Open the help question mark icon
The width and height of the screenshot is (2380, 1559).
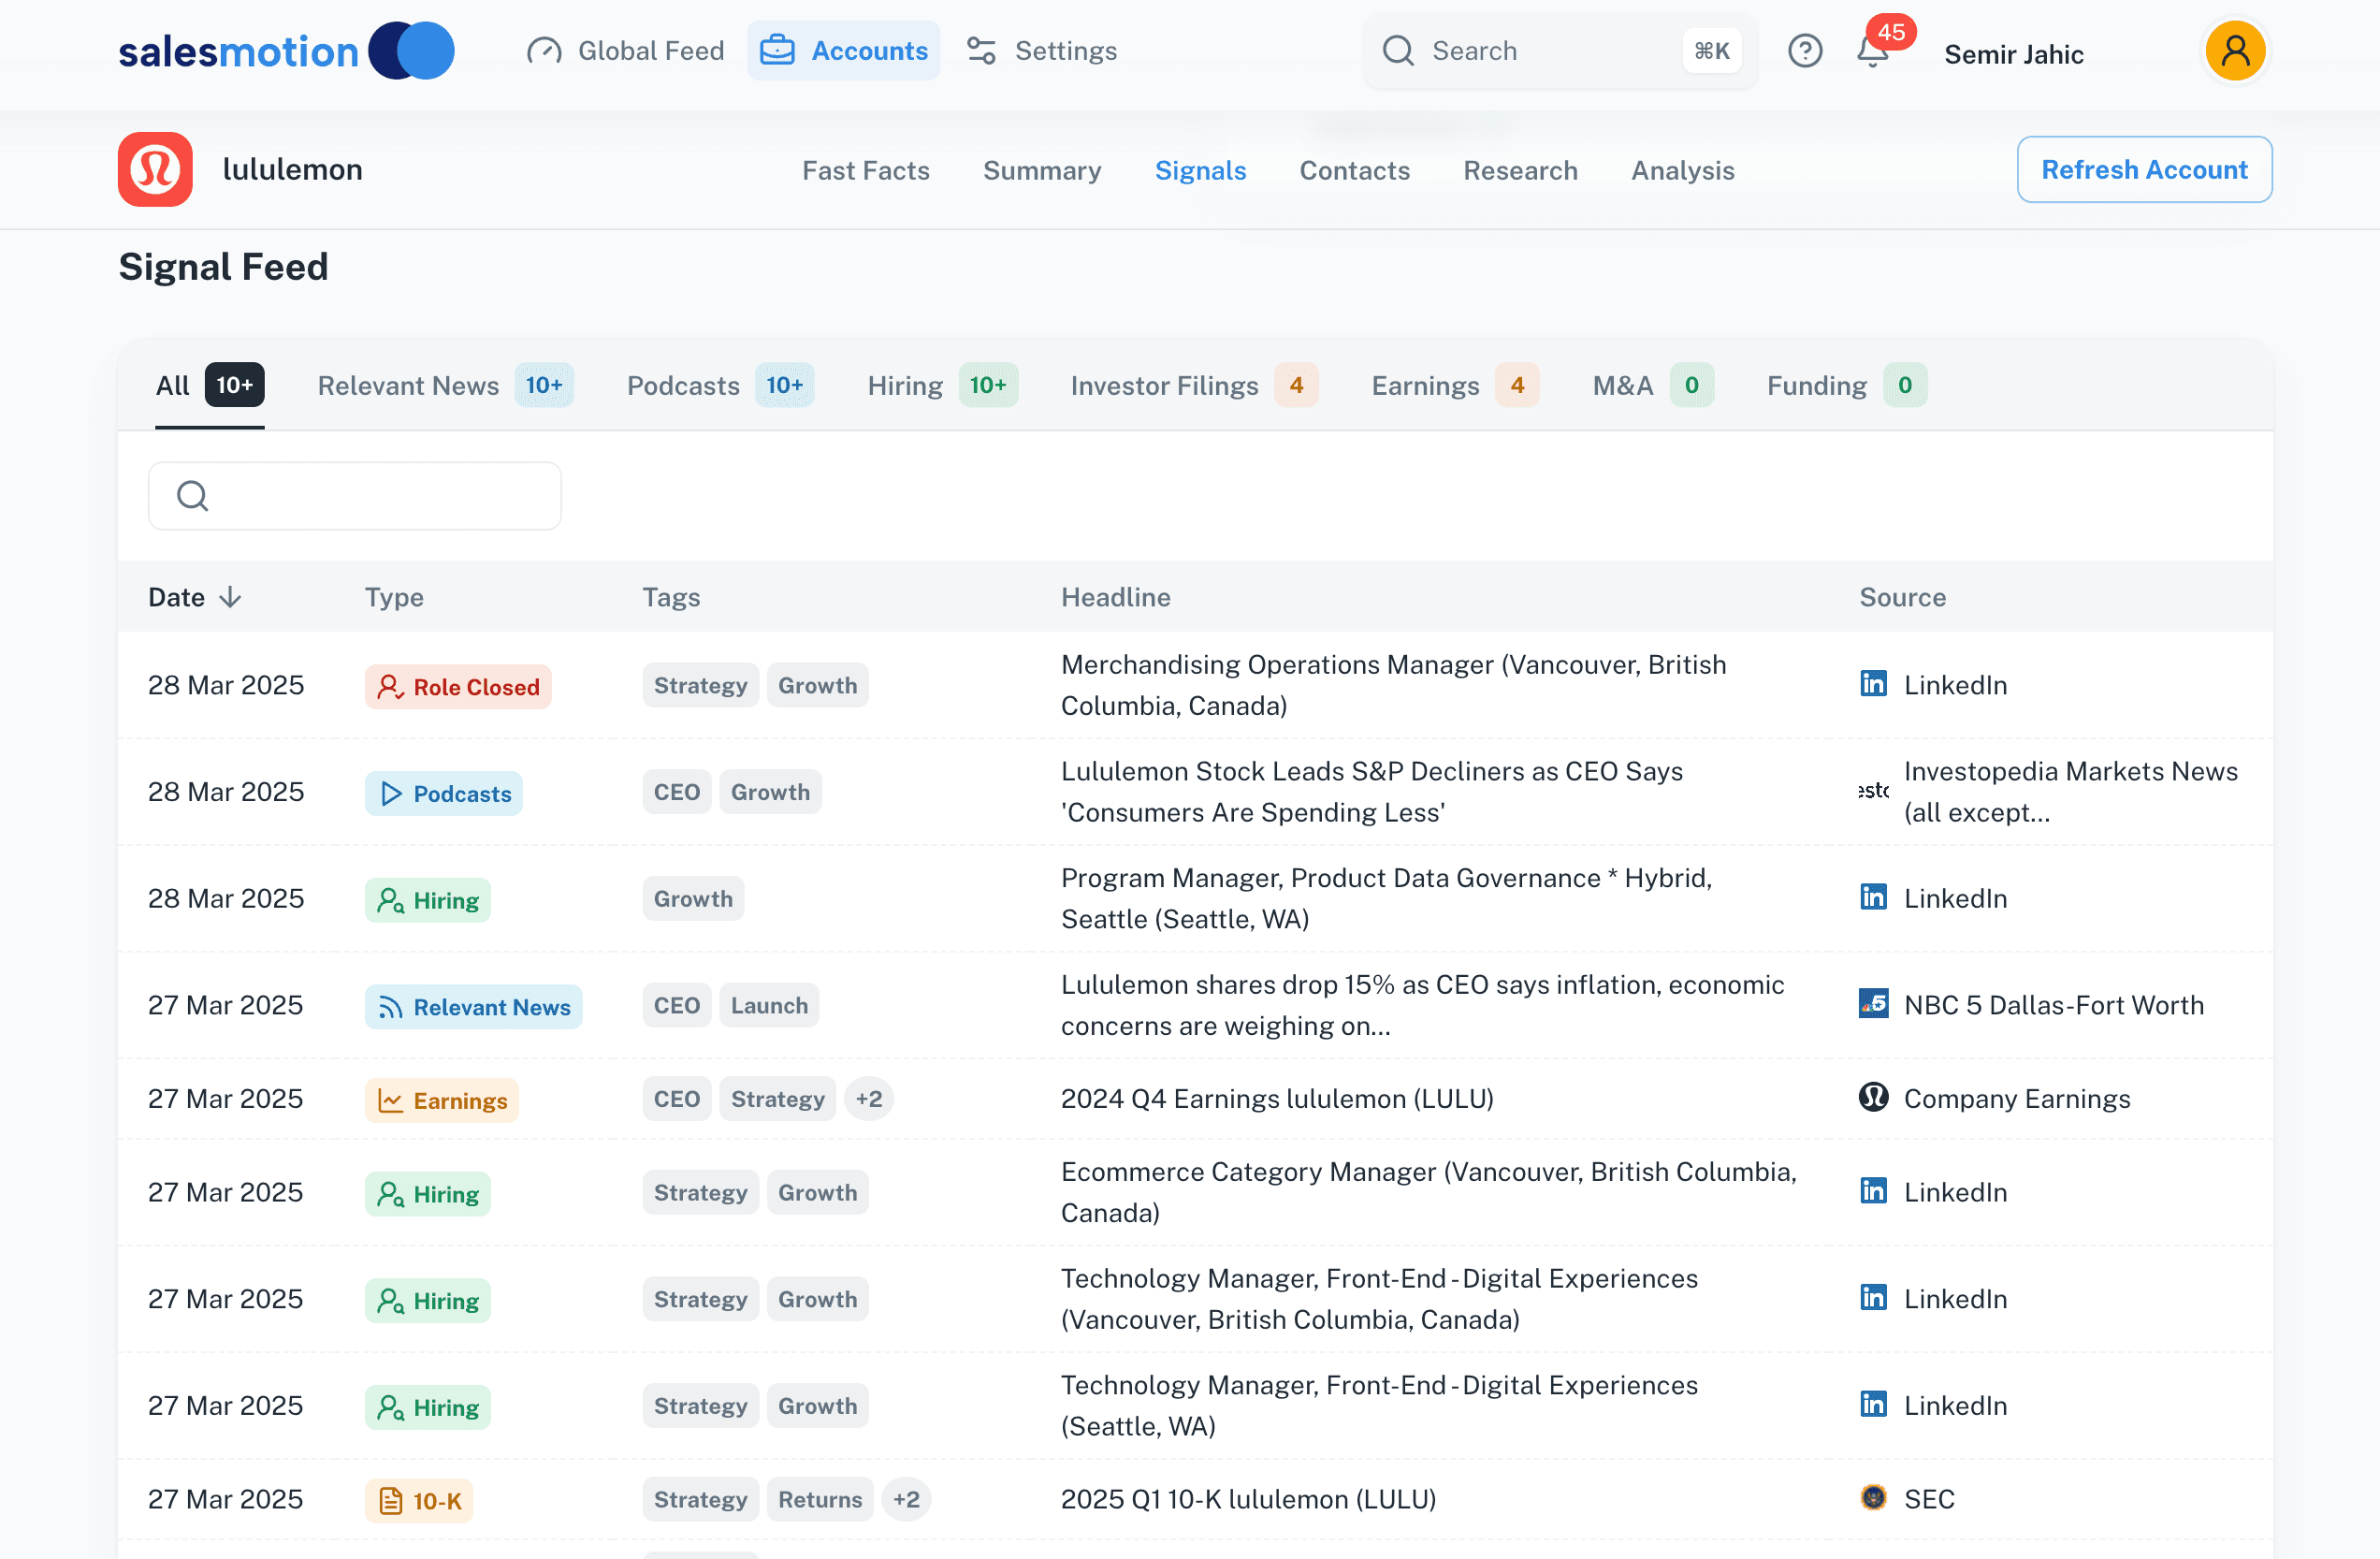[1805, 51]
